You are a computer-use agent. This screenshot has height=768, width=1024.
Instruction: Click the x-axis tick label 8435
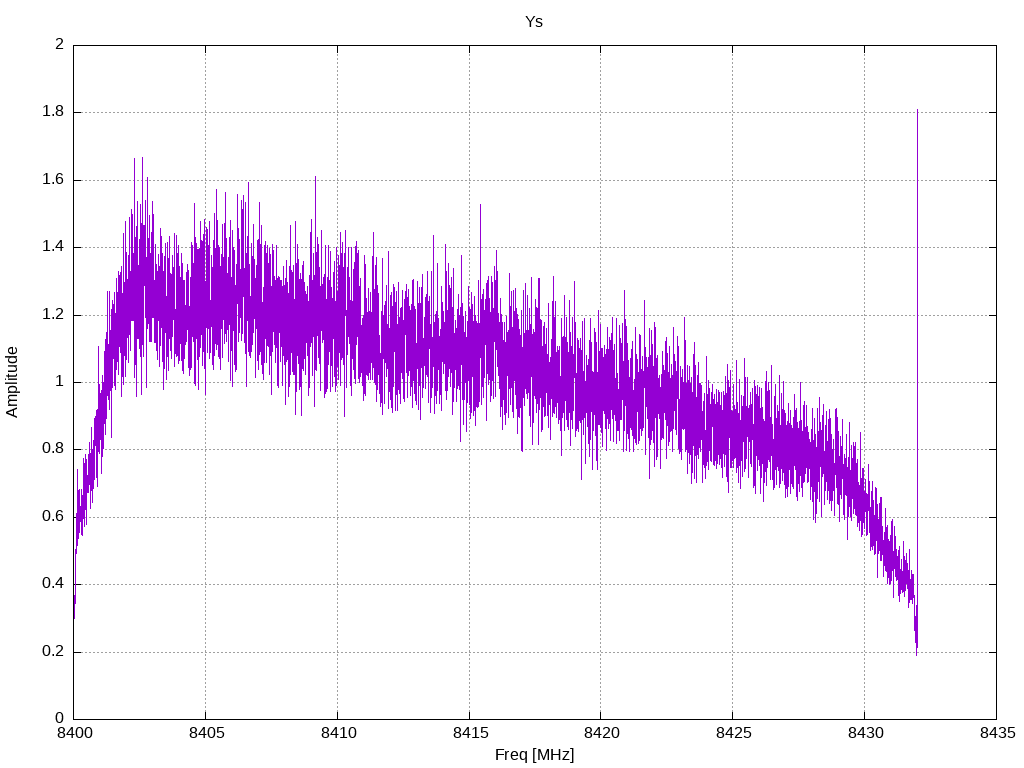point(997,733)
